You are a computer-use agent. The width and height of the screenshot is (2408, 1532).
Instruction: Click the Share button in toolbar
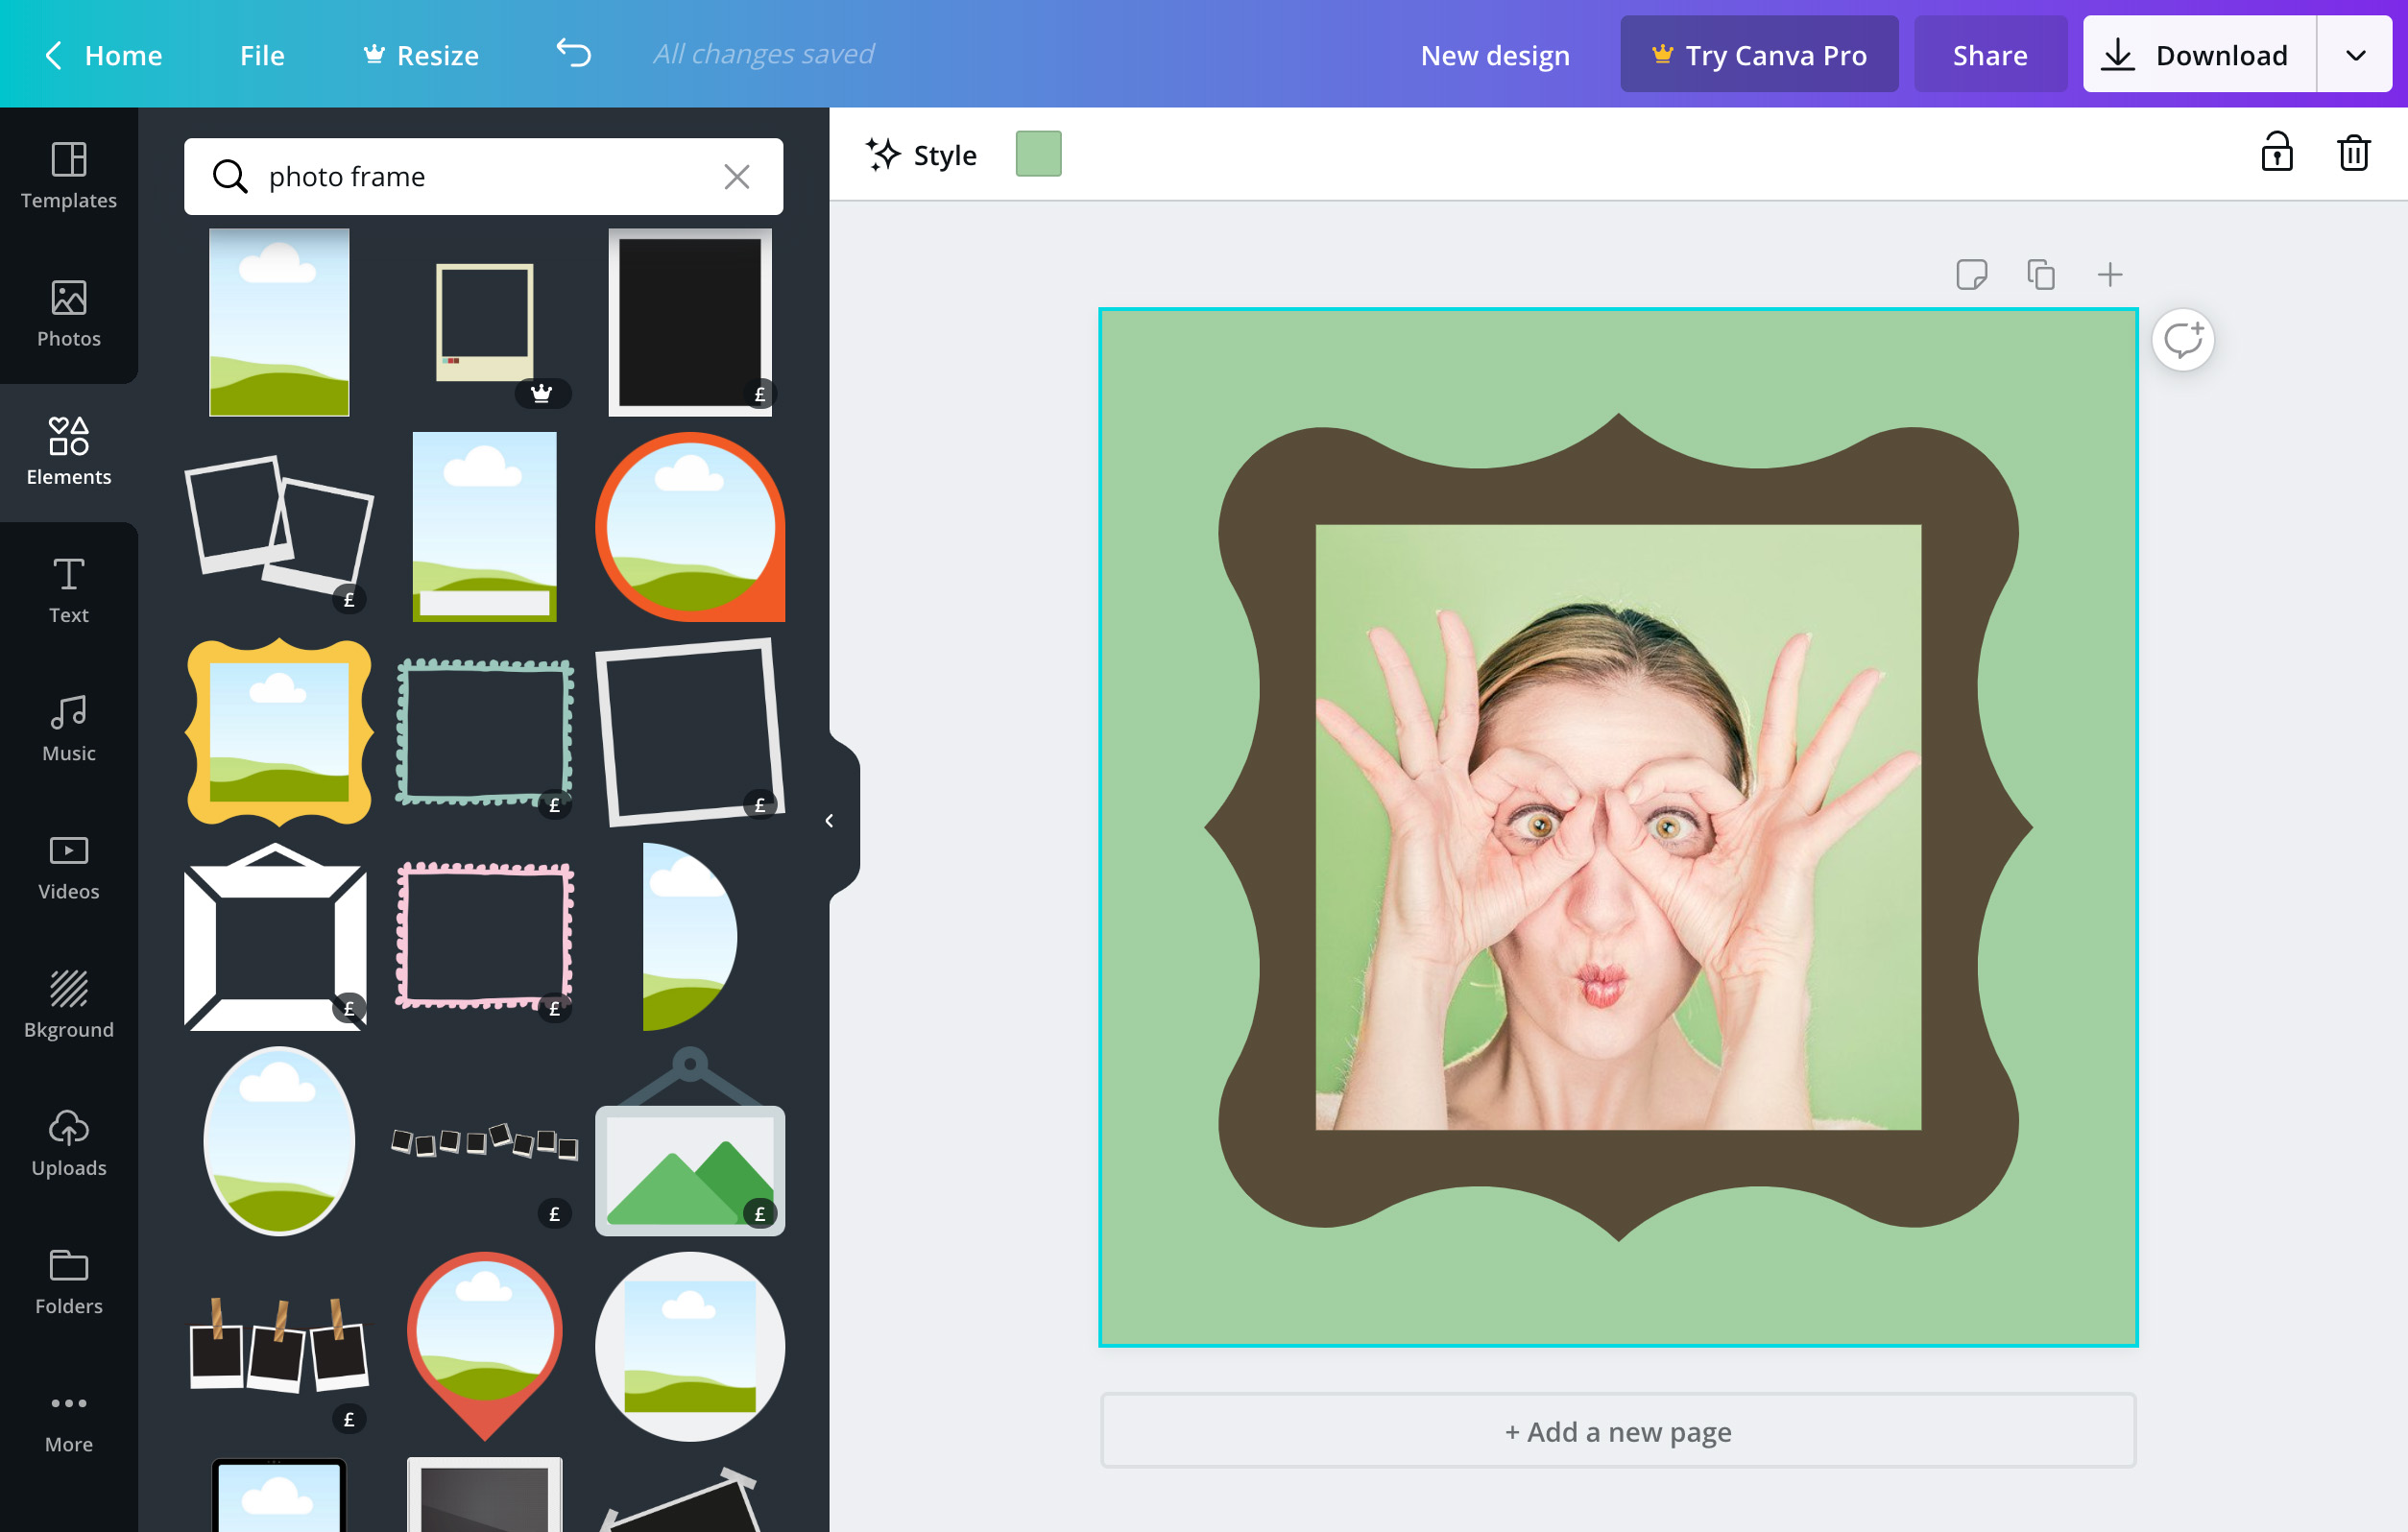[x=1988, y=53]
